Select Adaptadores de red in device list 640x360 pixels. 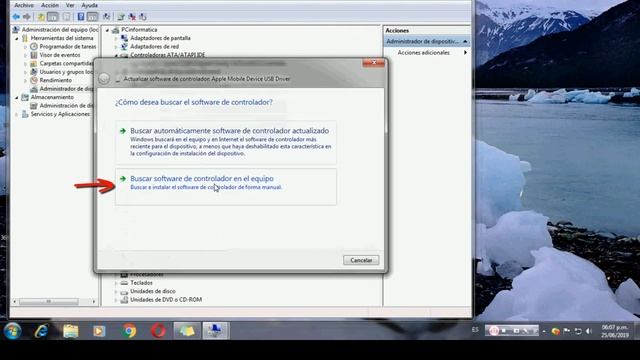click(x=154, y=47)
